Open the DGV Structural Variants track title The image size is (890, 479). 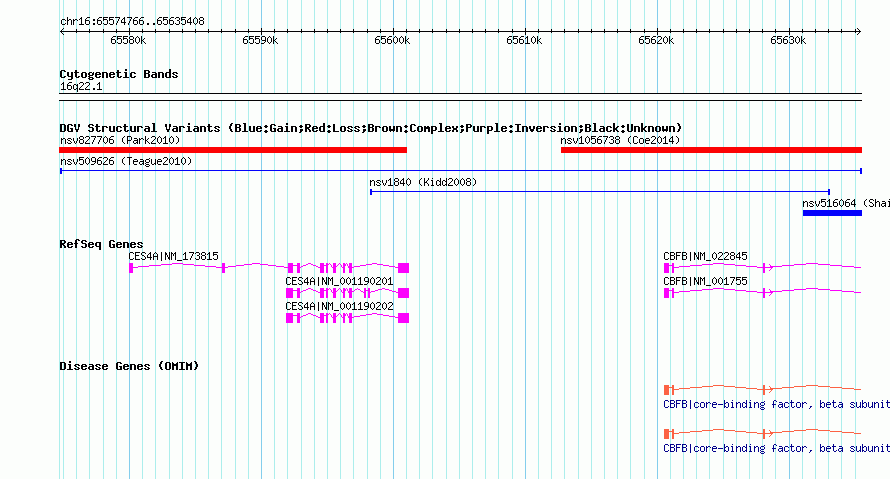click(371, 128)
